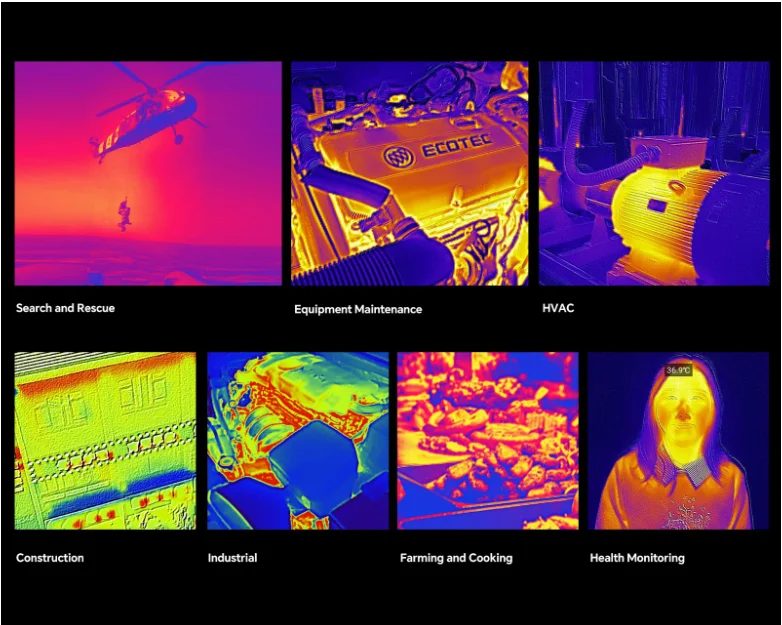Select the HVAC motor thermal image
Viewport: 782px width, 625px height.
(x=654, y=174)
